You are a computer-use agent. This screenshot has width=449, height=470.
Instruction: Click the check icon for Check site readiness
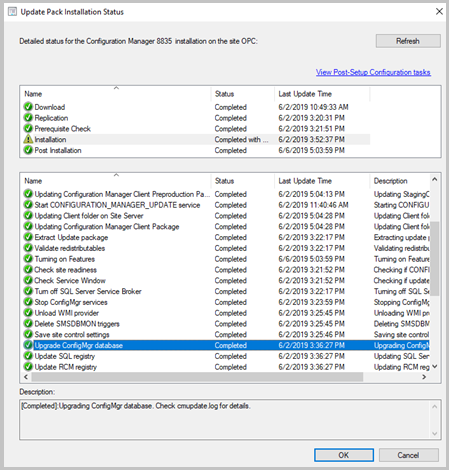pyautogui.click(x=28, y=270)
